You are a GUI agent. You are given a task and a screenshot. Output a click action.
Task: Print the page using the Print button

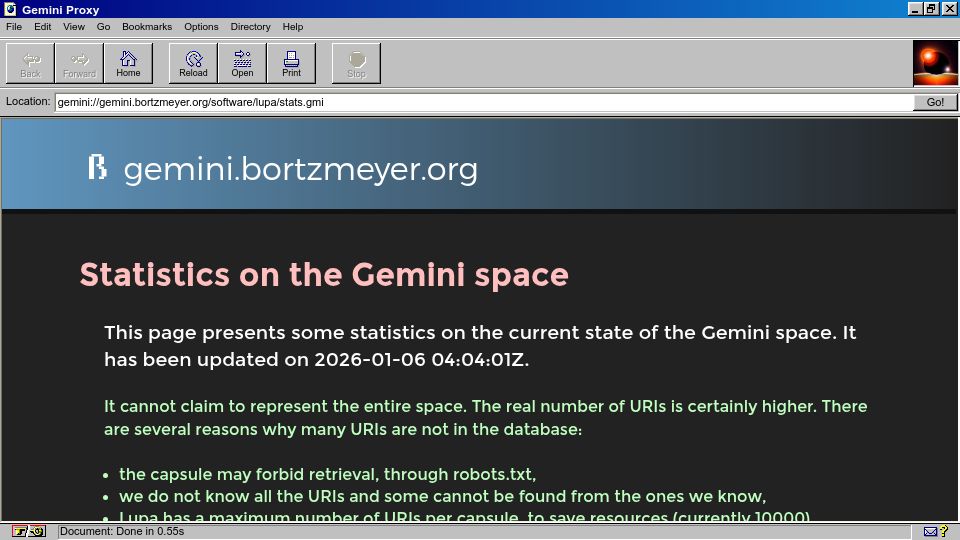291,63
